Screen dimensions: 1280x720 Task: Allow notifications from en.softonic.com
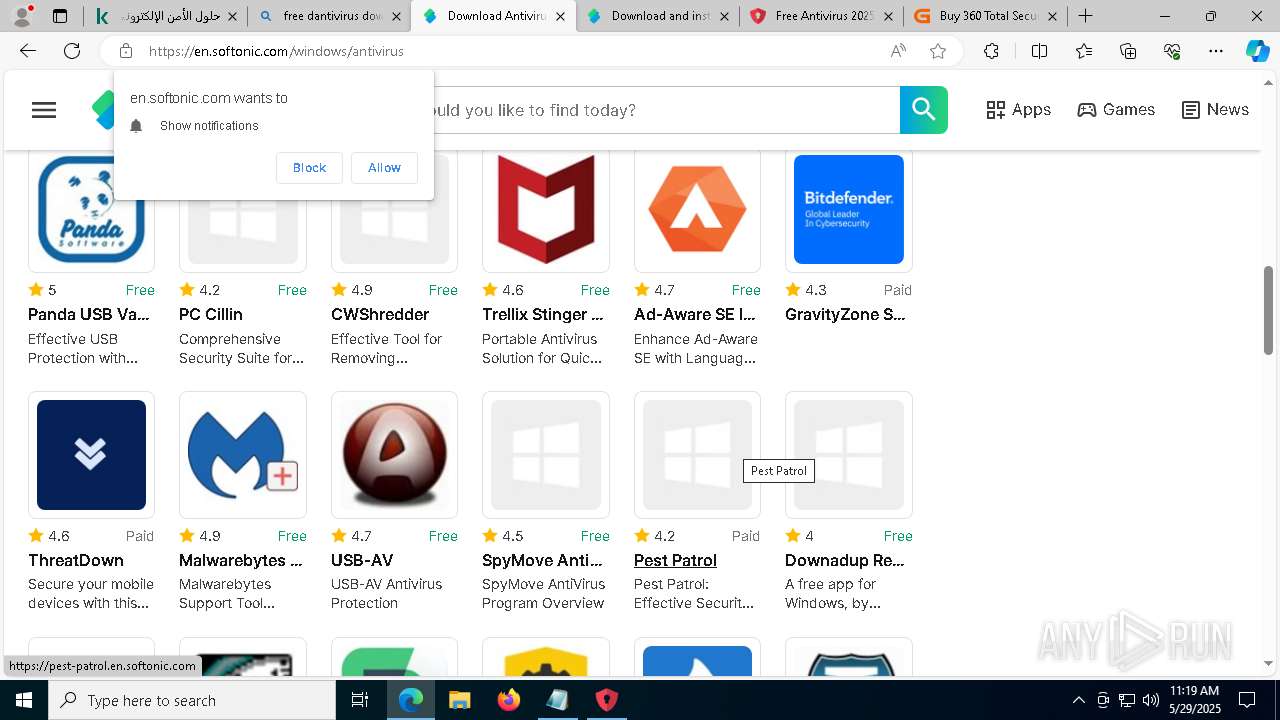click(384, 168)
